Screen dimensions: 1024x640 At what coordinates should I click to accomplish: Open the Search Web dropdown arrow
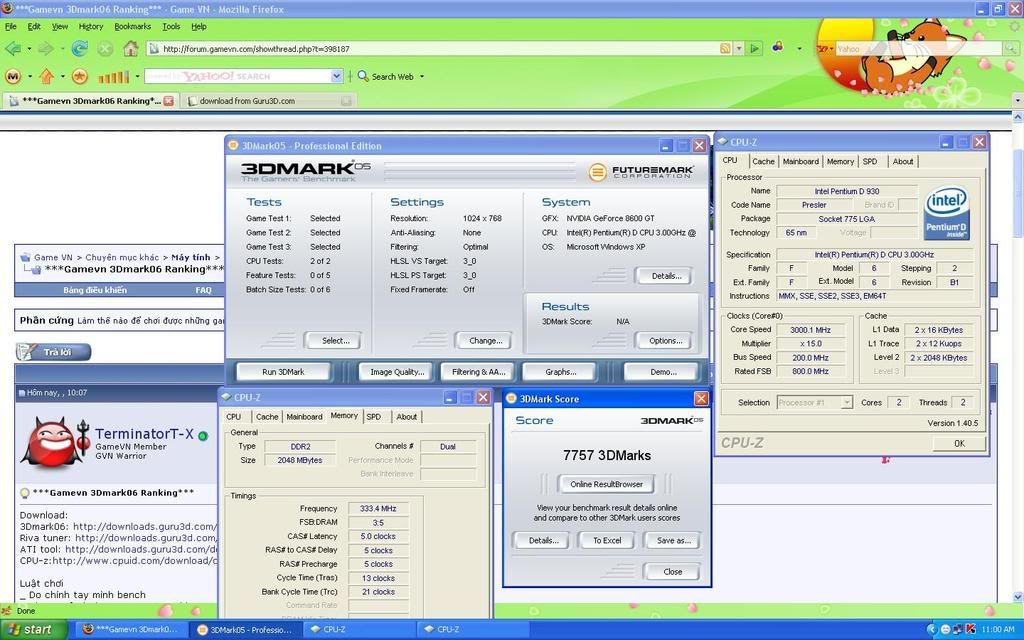pos(422,77)
